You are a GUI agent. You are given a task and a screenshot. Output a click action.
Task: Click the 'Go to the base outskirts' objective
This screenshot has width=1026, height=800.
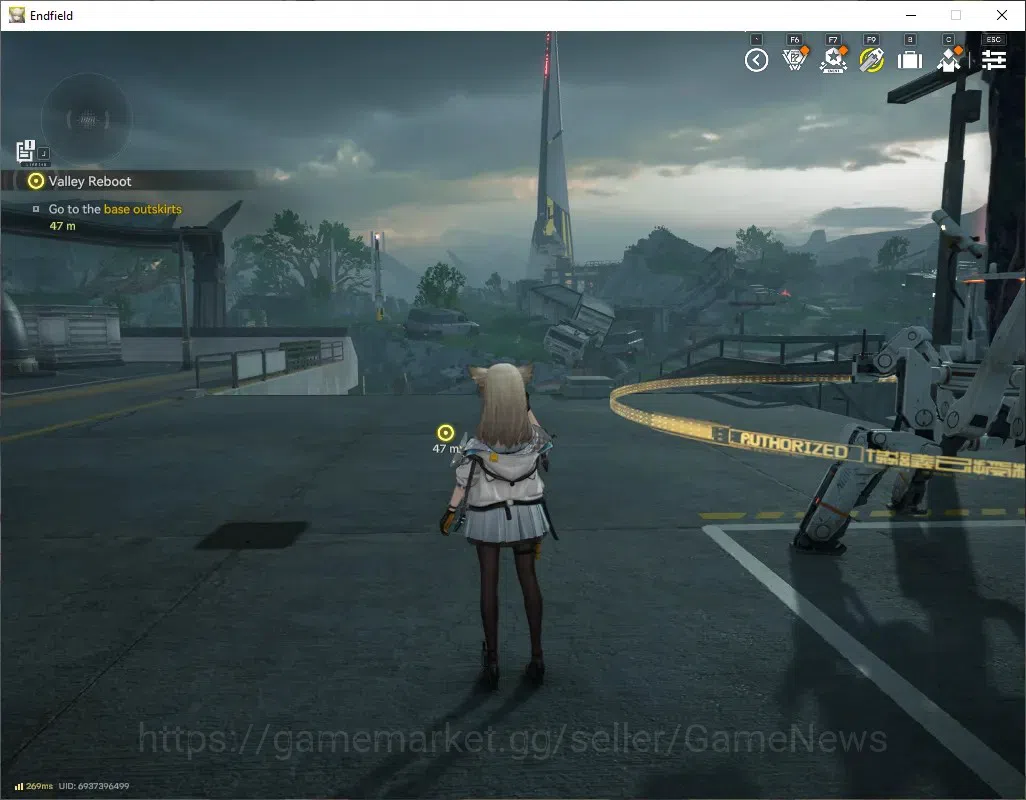[x=115, y=209]
